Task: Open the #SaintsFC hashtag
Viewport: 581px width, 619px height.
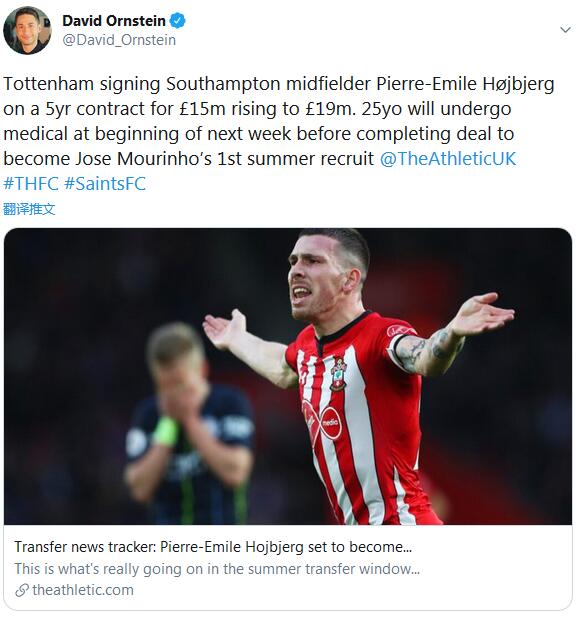Action: click(x=105, y=184)
